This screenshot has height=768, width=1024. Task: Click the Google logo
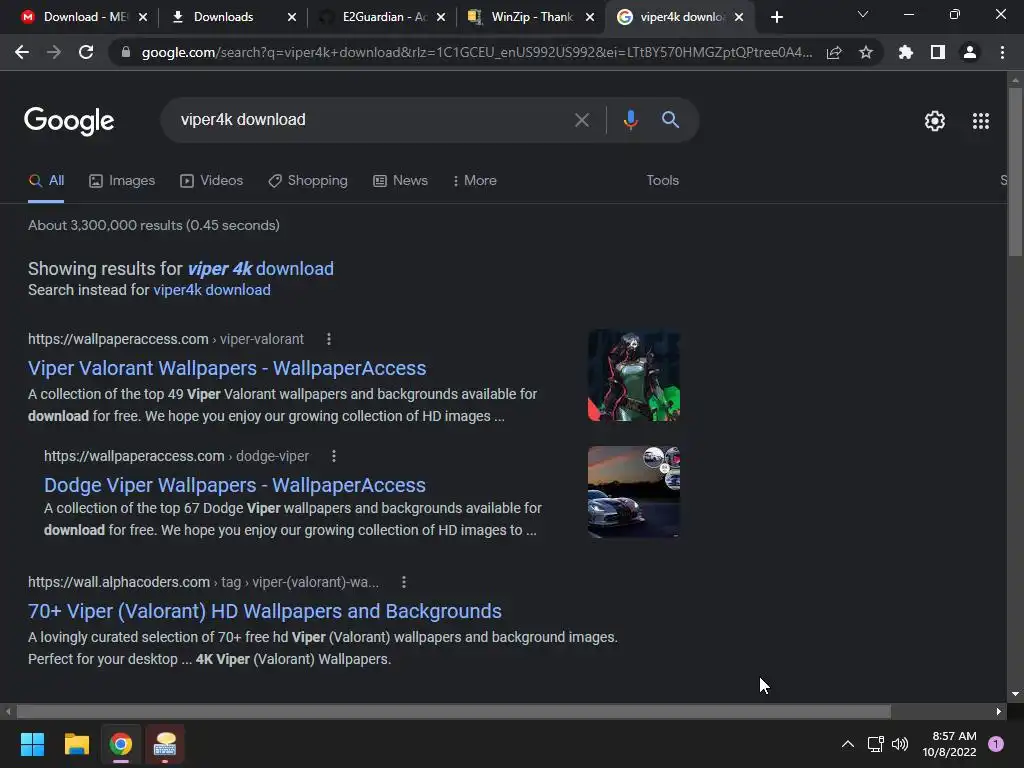[x=69, y=121]
